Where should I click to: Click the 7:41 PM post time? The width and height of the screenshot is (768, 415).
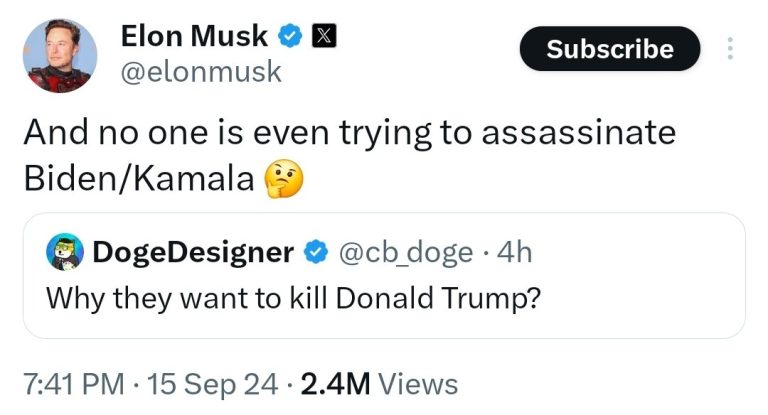point(74,384)
